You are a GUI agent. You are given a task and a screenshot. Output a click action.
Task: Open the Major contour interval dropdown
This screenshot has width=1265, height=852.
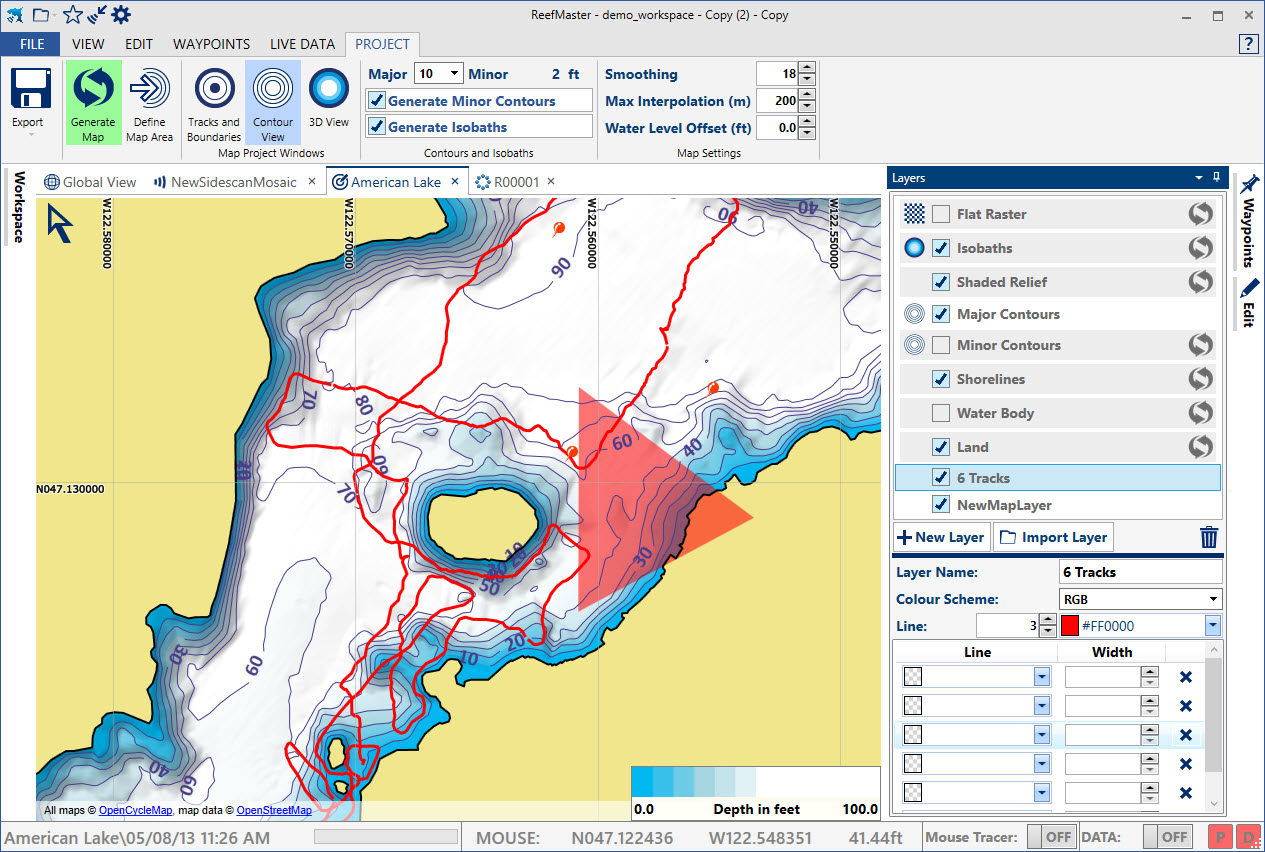click(454, 74)
